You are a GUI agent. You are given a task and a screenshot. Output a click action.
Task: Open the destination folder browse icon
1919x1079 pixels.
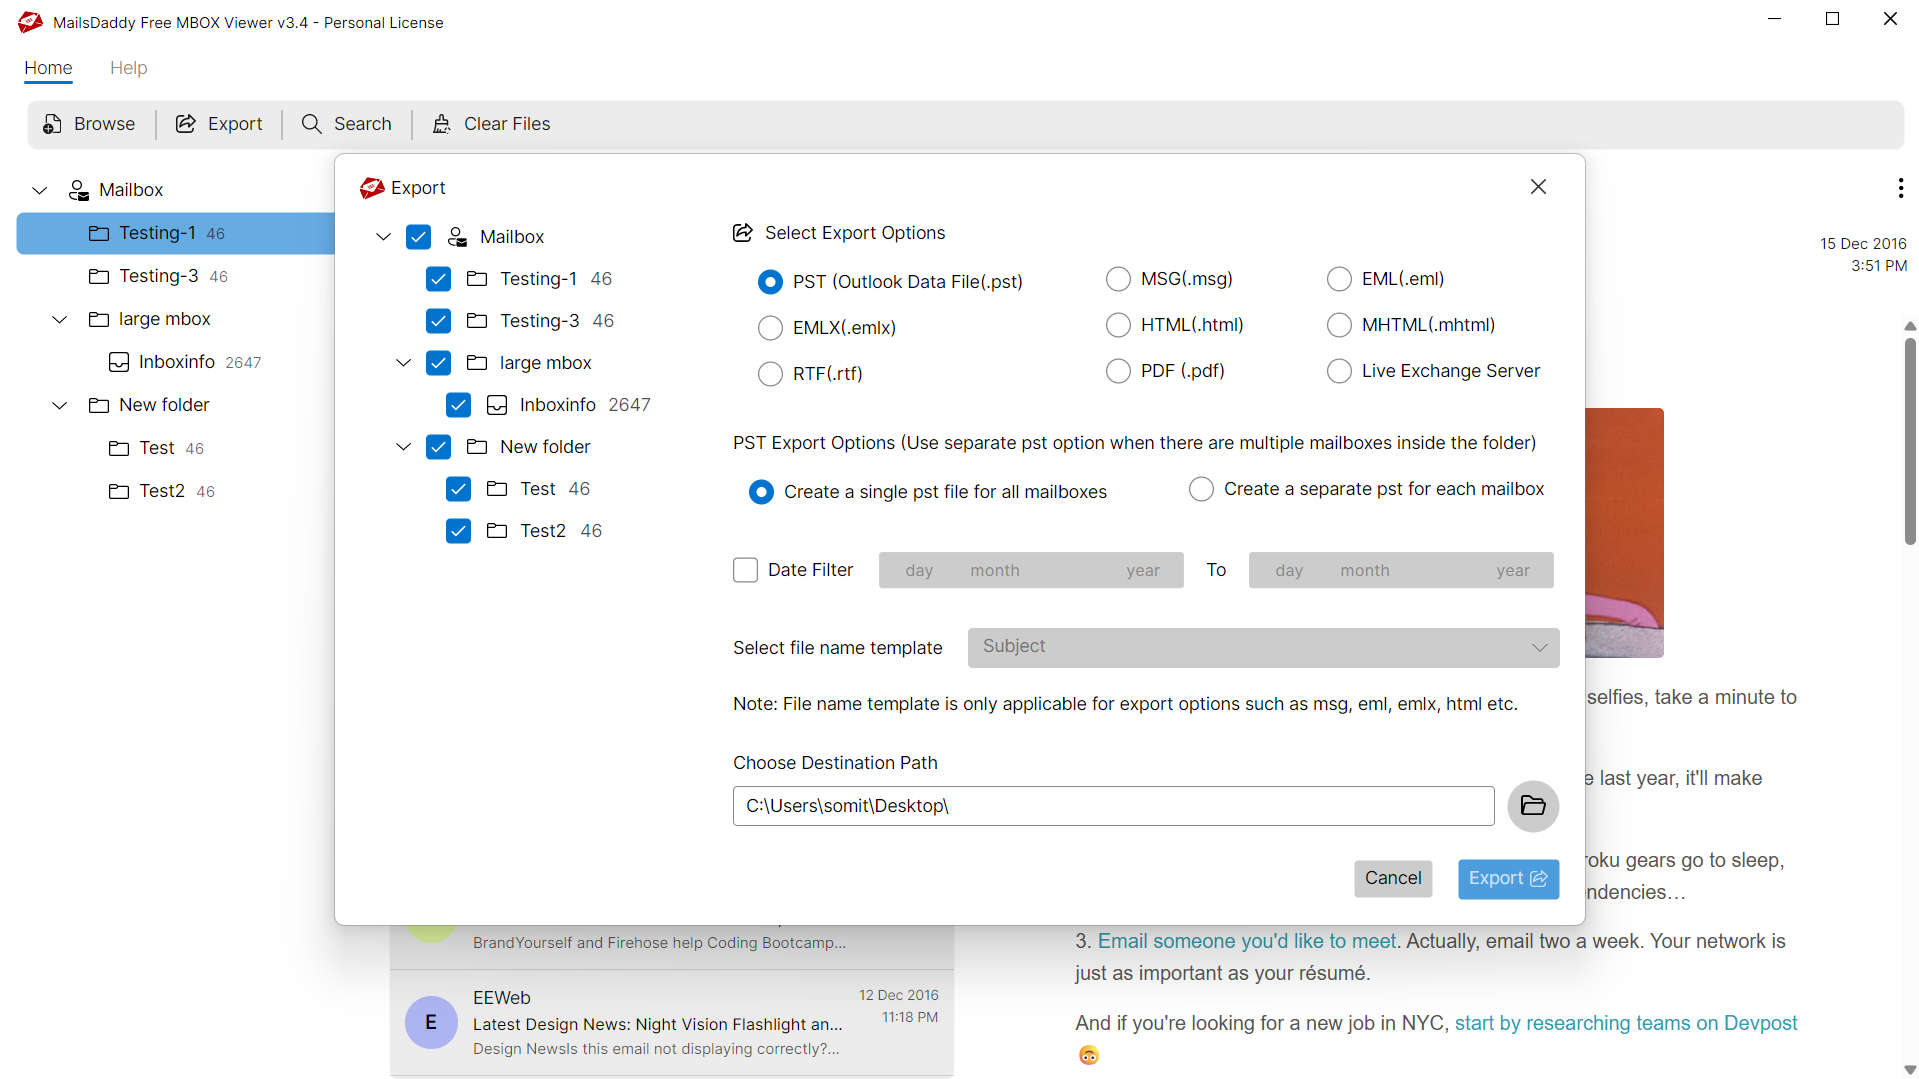point(1533,806)
